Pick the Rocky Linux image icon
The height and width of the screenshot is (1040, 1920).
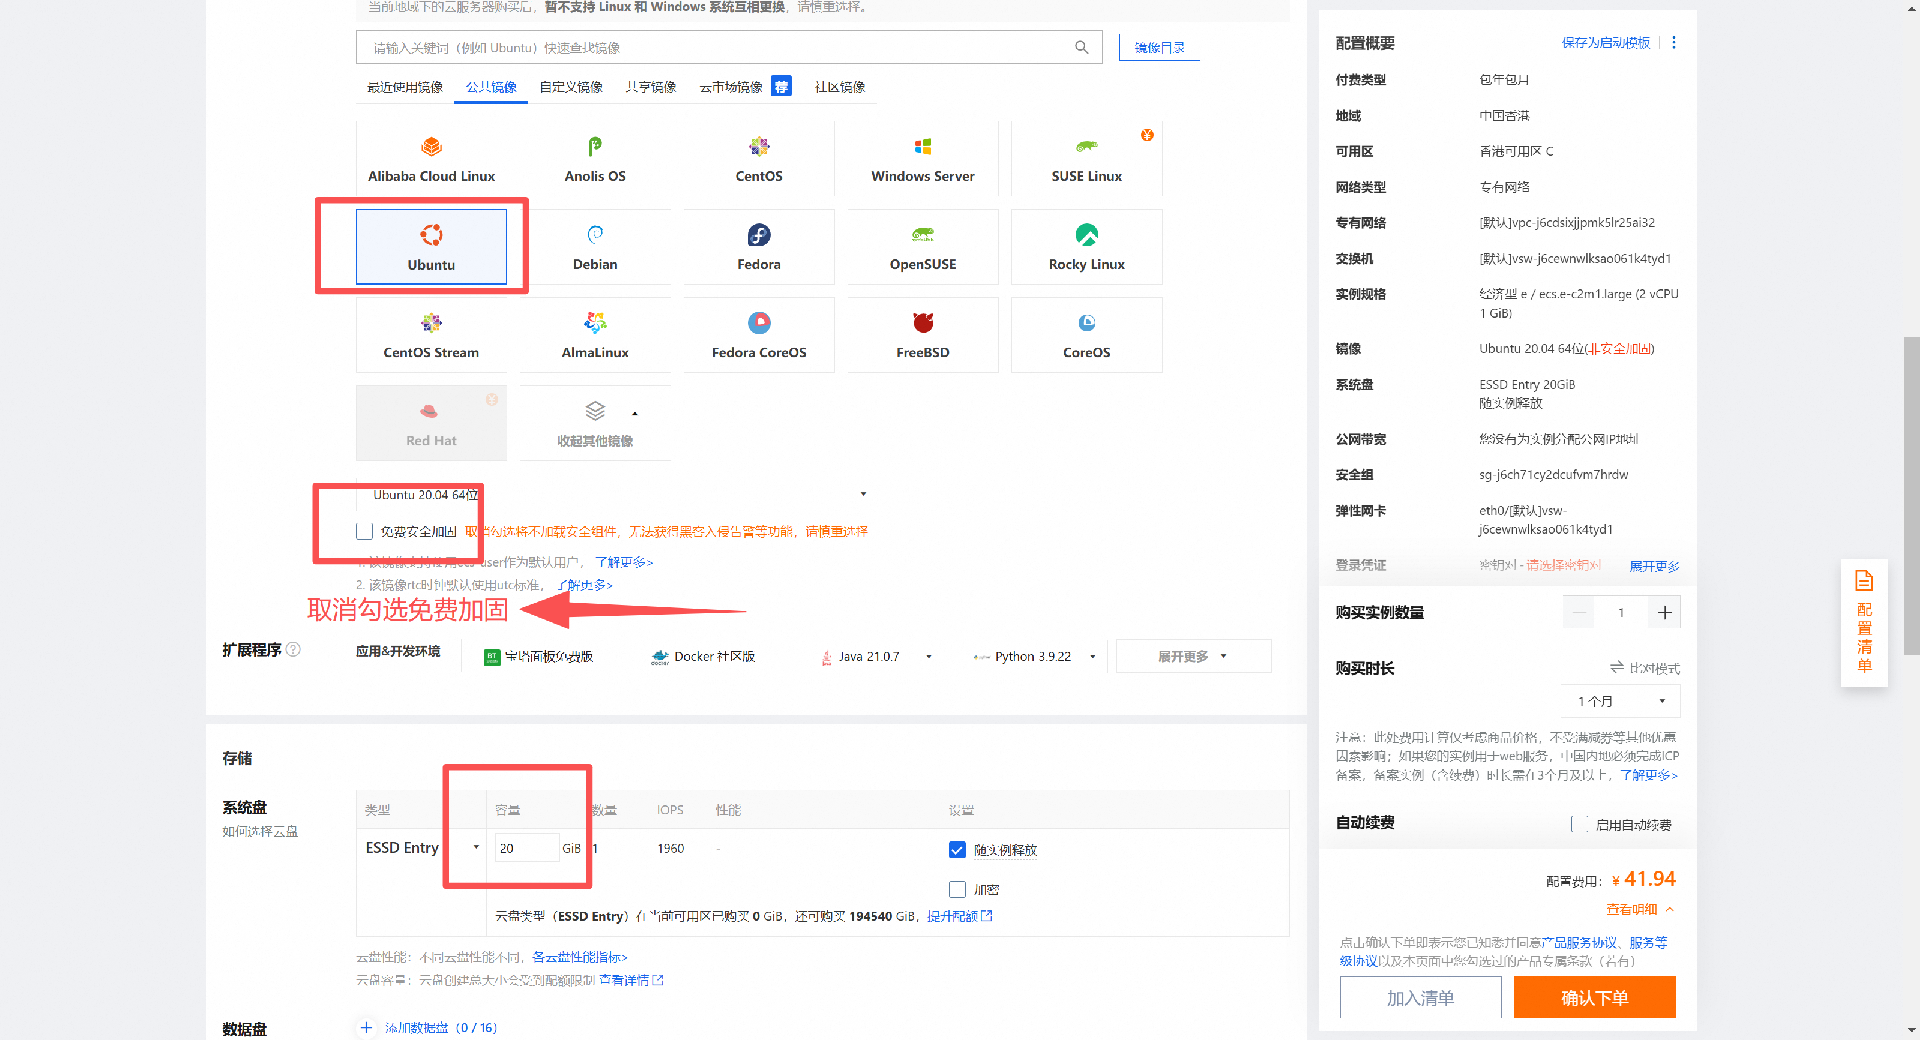point(1086,236)
